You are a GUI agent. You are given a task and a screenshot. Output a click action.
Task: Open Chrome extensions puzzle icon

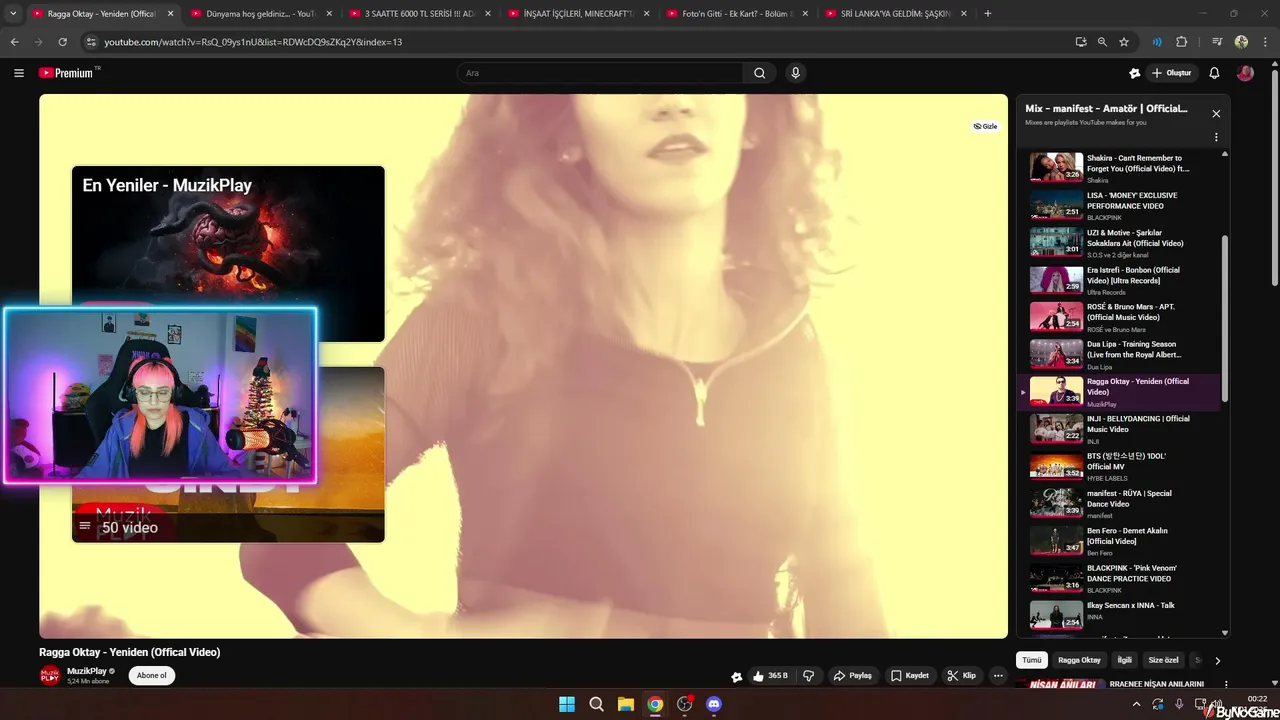tap(1181, 42)
